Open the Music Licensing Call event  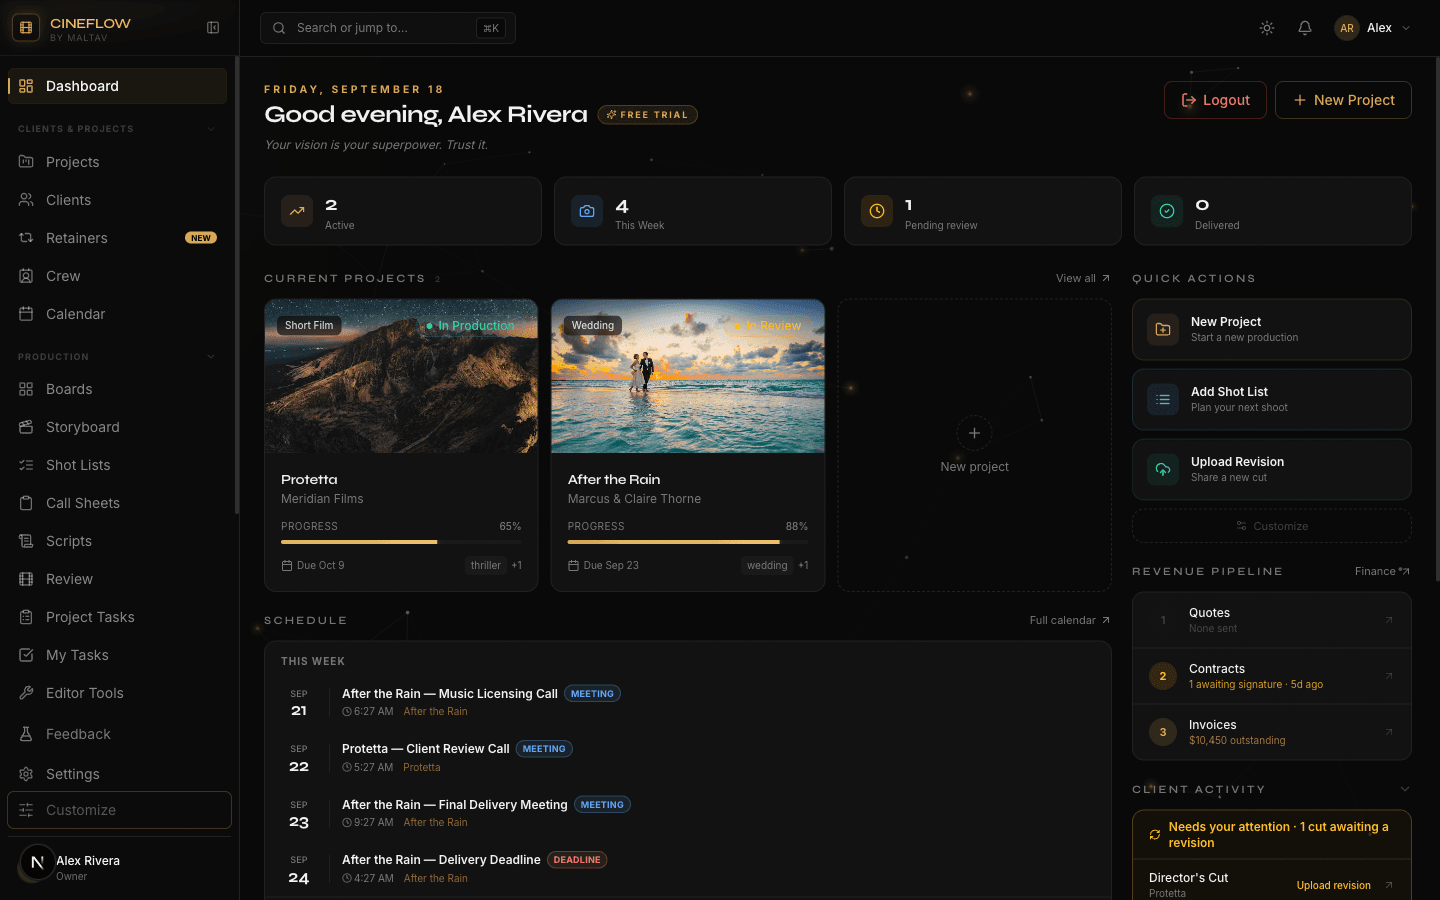point(688,702)
